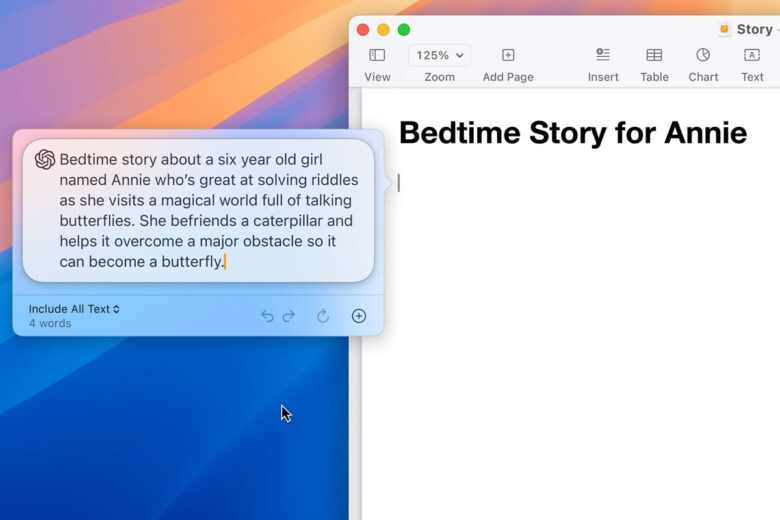Open the Insert menu icon in the toolbar
The image size is (780, 520).
coord(603,54)
